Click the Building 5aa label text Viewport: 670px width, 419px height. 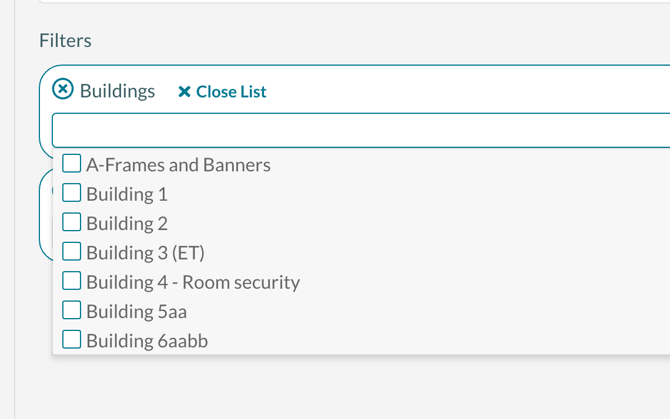pyautogui.click(x=136, y=311)
